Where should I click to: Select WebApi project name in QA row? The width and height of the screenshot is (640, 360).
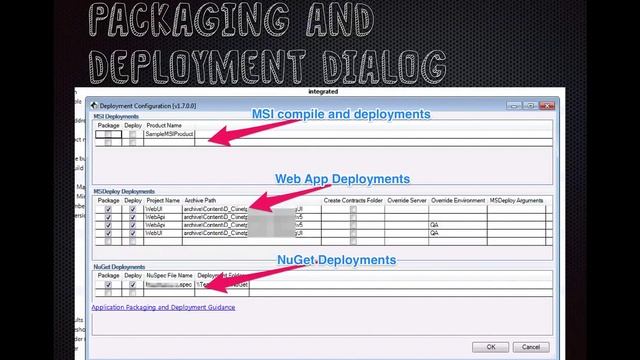[163, 225]
